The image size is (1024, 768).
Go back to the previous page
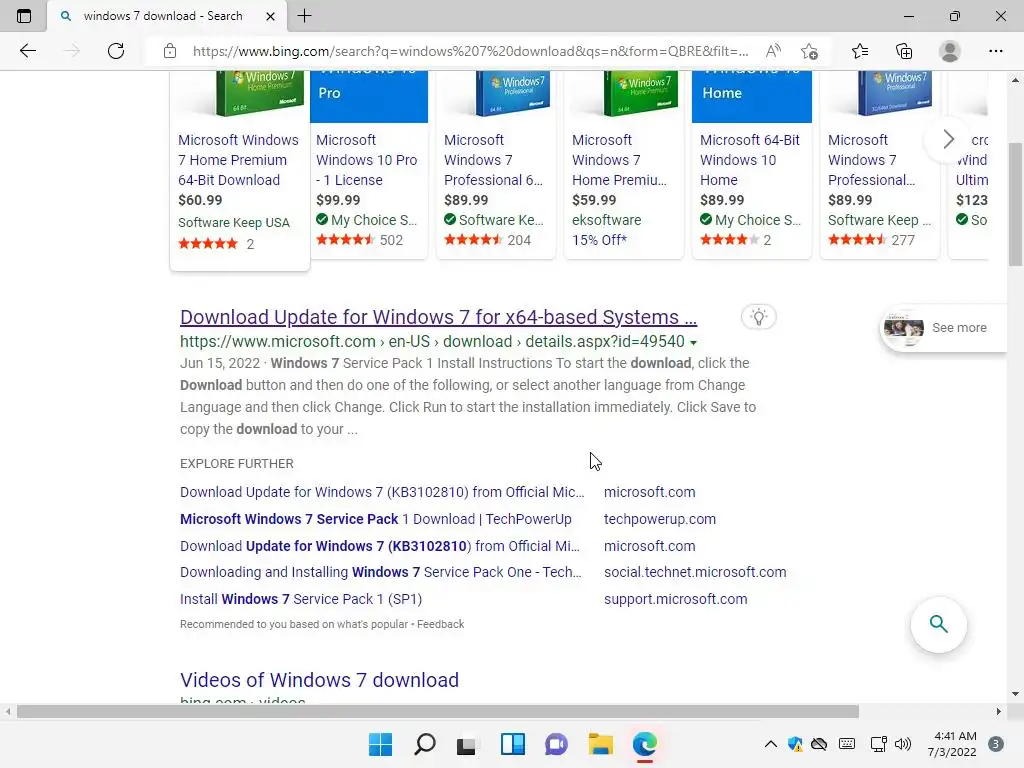[x=27, y=51]
